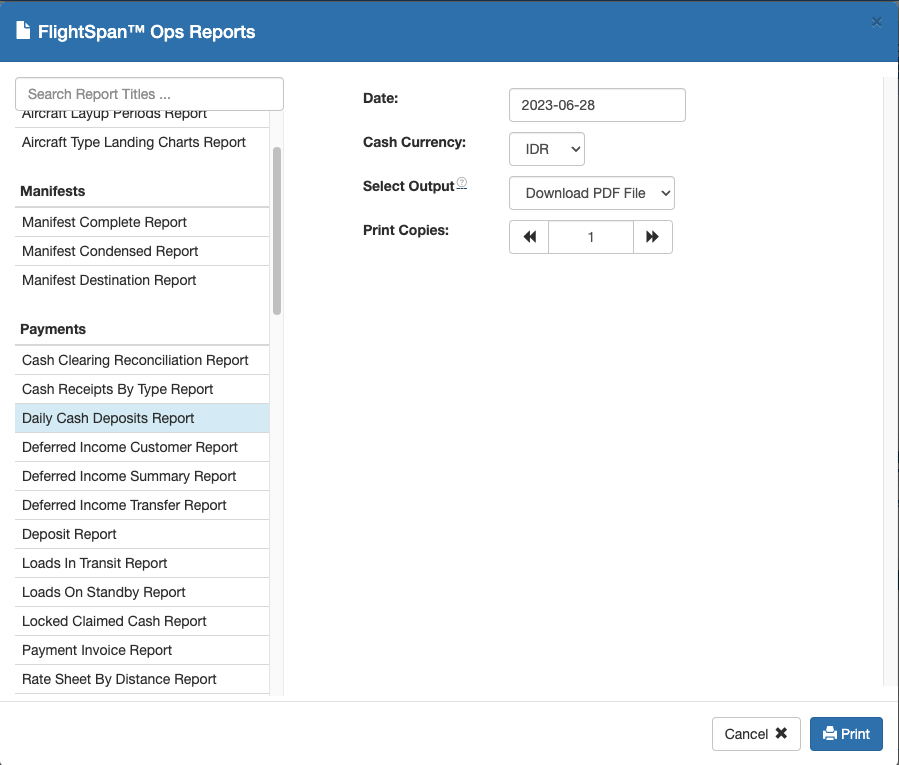
Task: Click the FlightSpan Ops Reports title
Action: click(x=146, y=32)
